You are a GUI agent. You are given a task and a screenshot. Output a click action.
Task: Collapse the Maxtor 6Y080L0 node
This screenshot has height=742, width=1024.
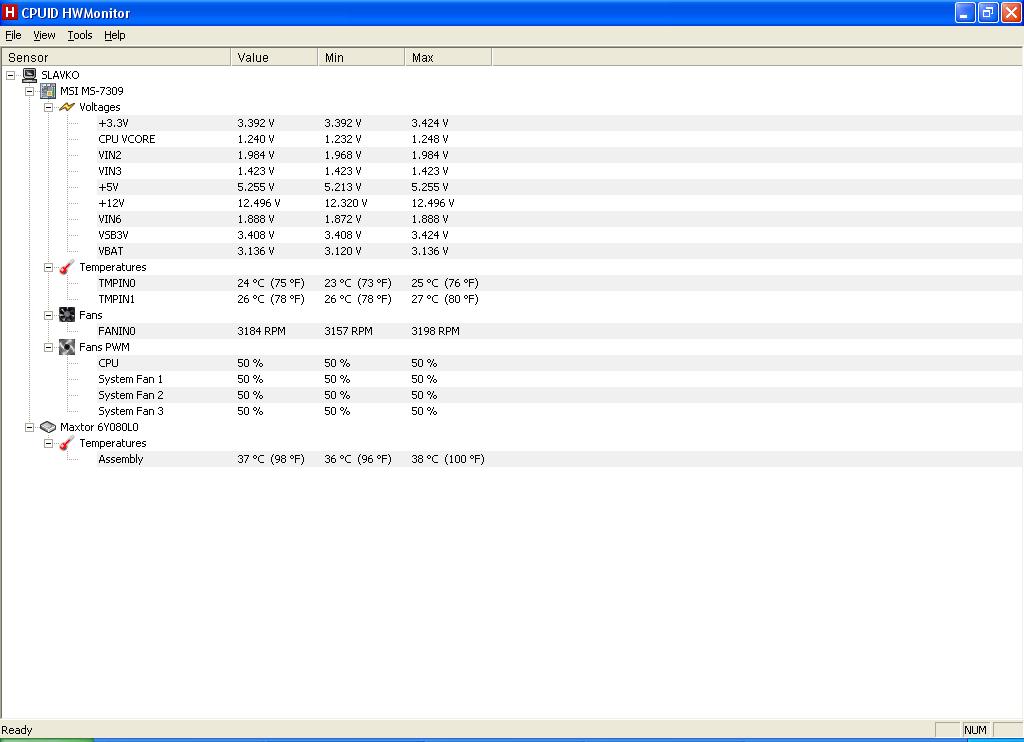29,427
